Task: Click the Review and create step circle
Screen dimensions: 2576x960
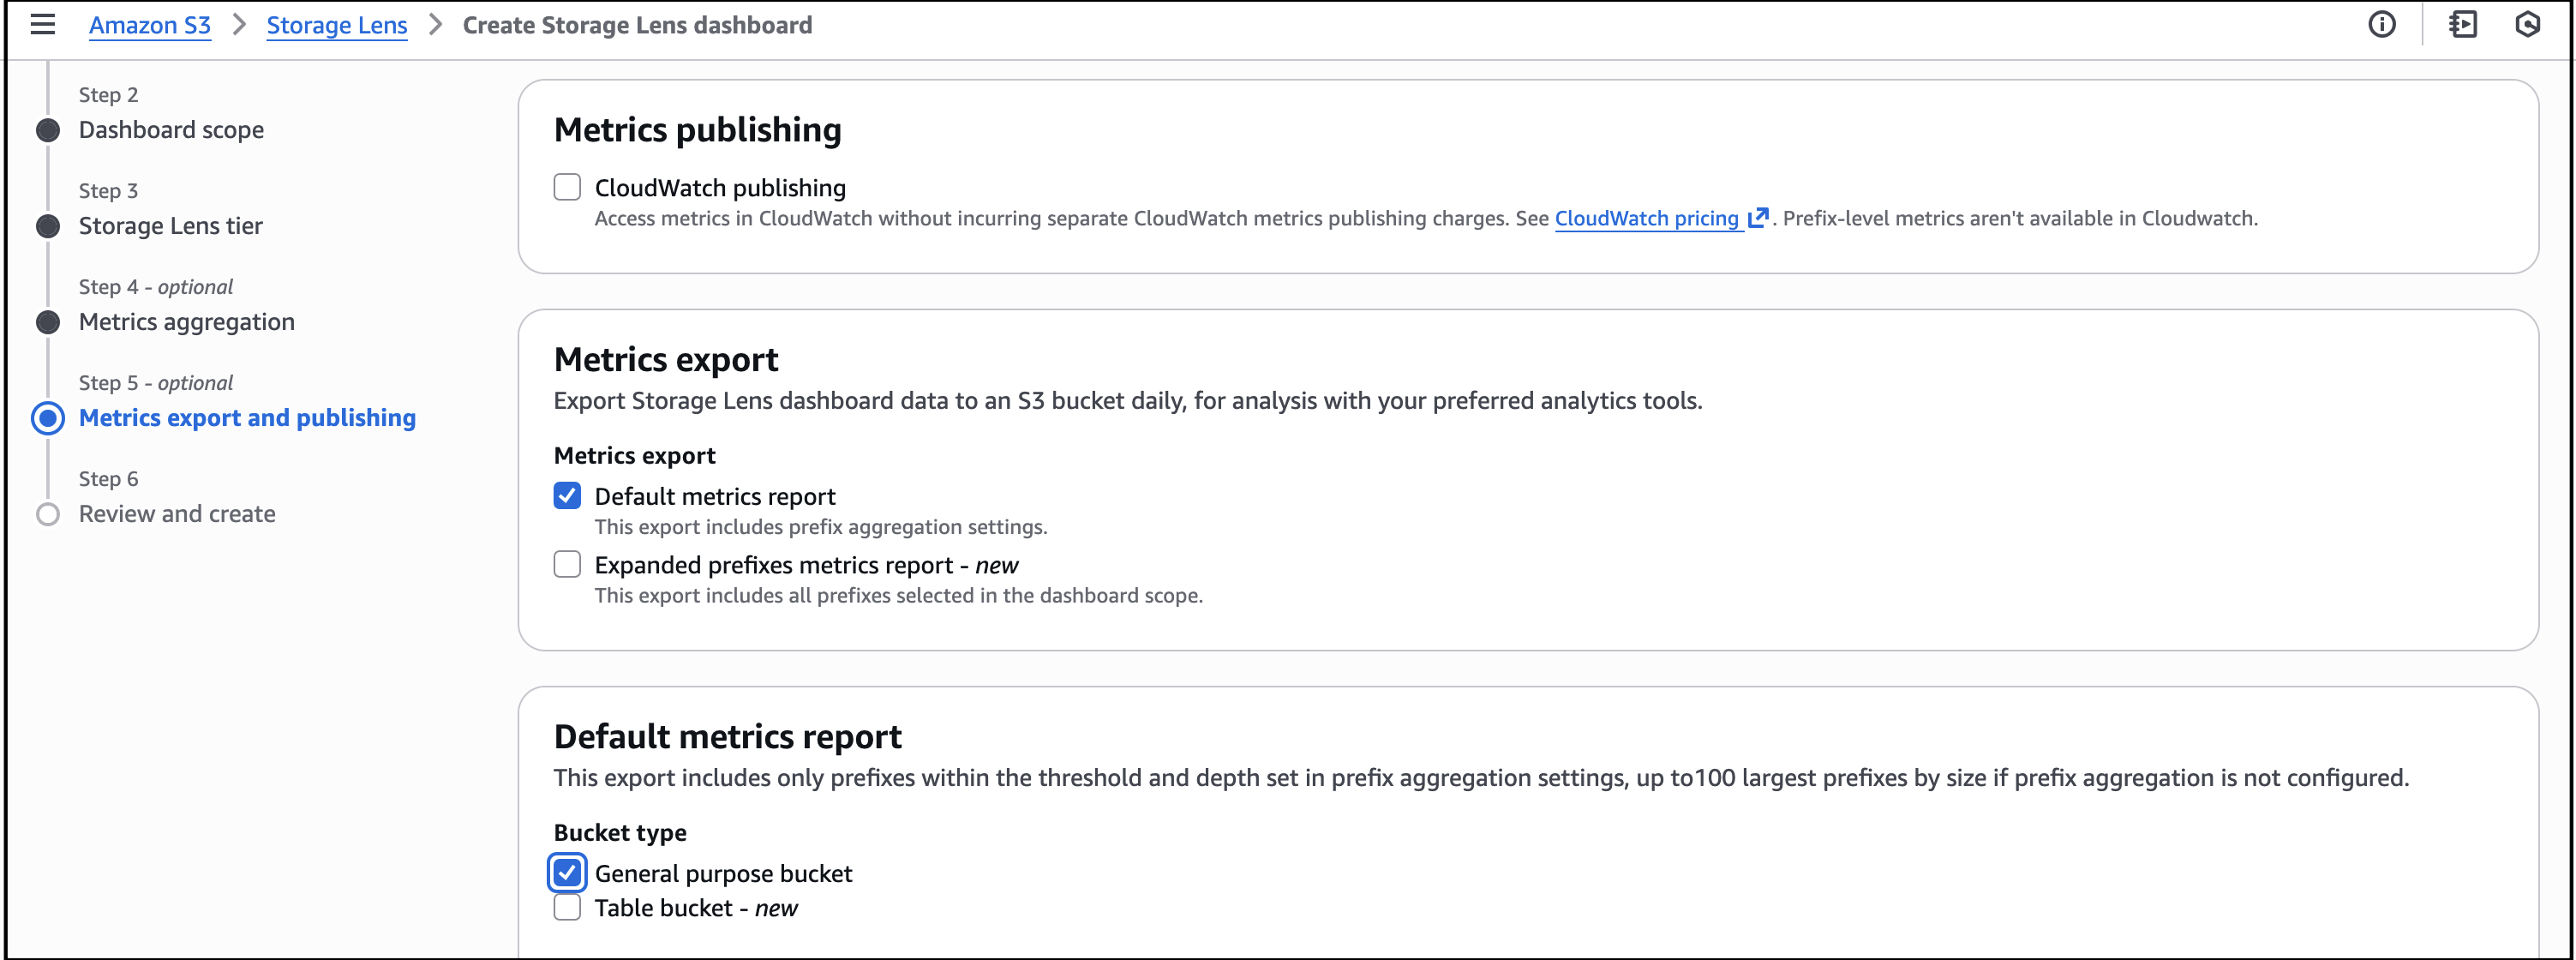Action: 48,514
